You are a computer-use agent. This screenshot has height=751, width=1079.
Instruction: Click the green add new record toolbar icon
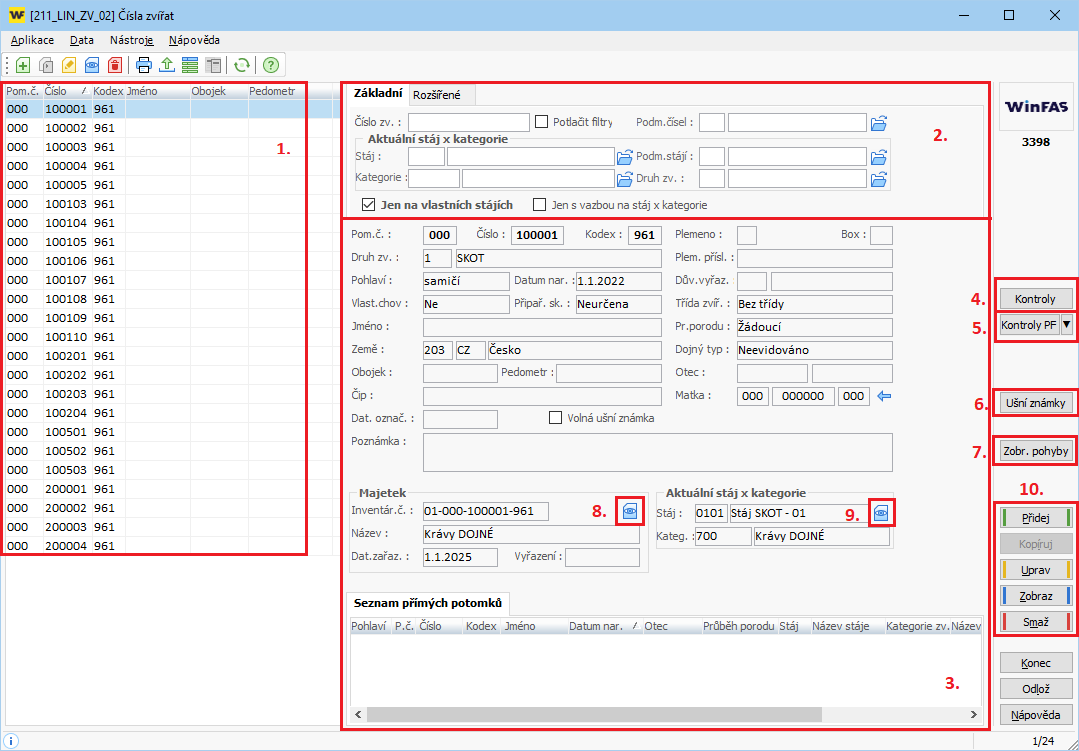pos(23,65)
